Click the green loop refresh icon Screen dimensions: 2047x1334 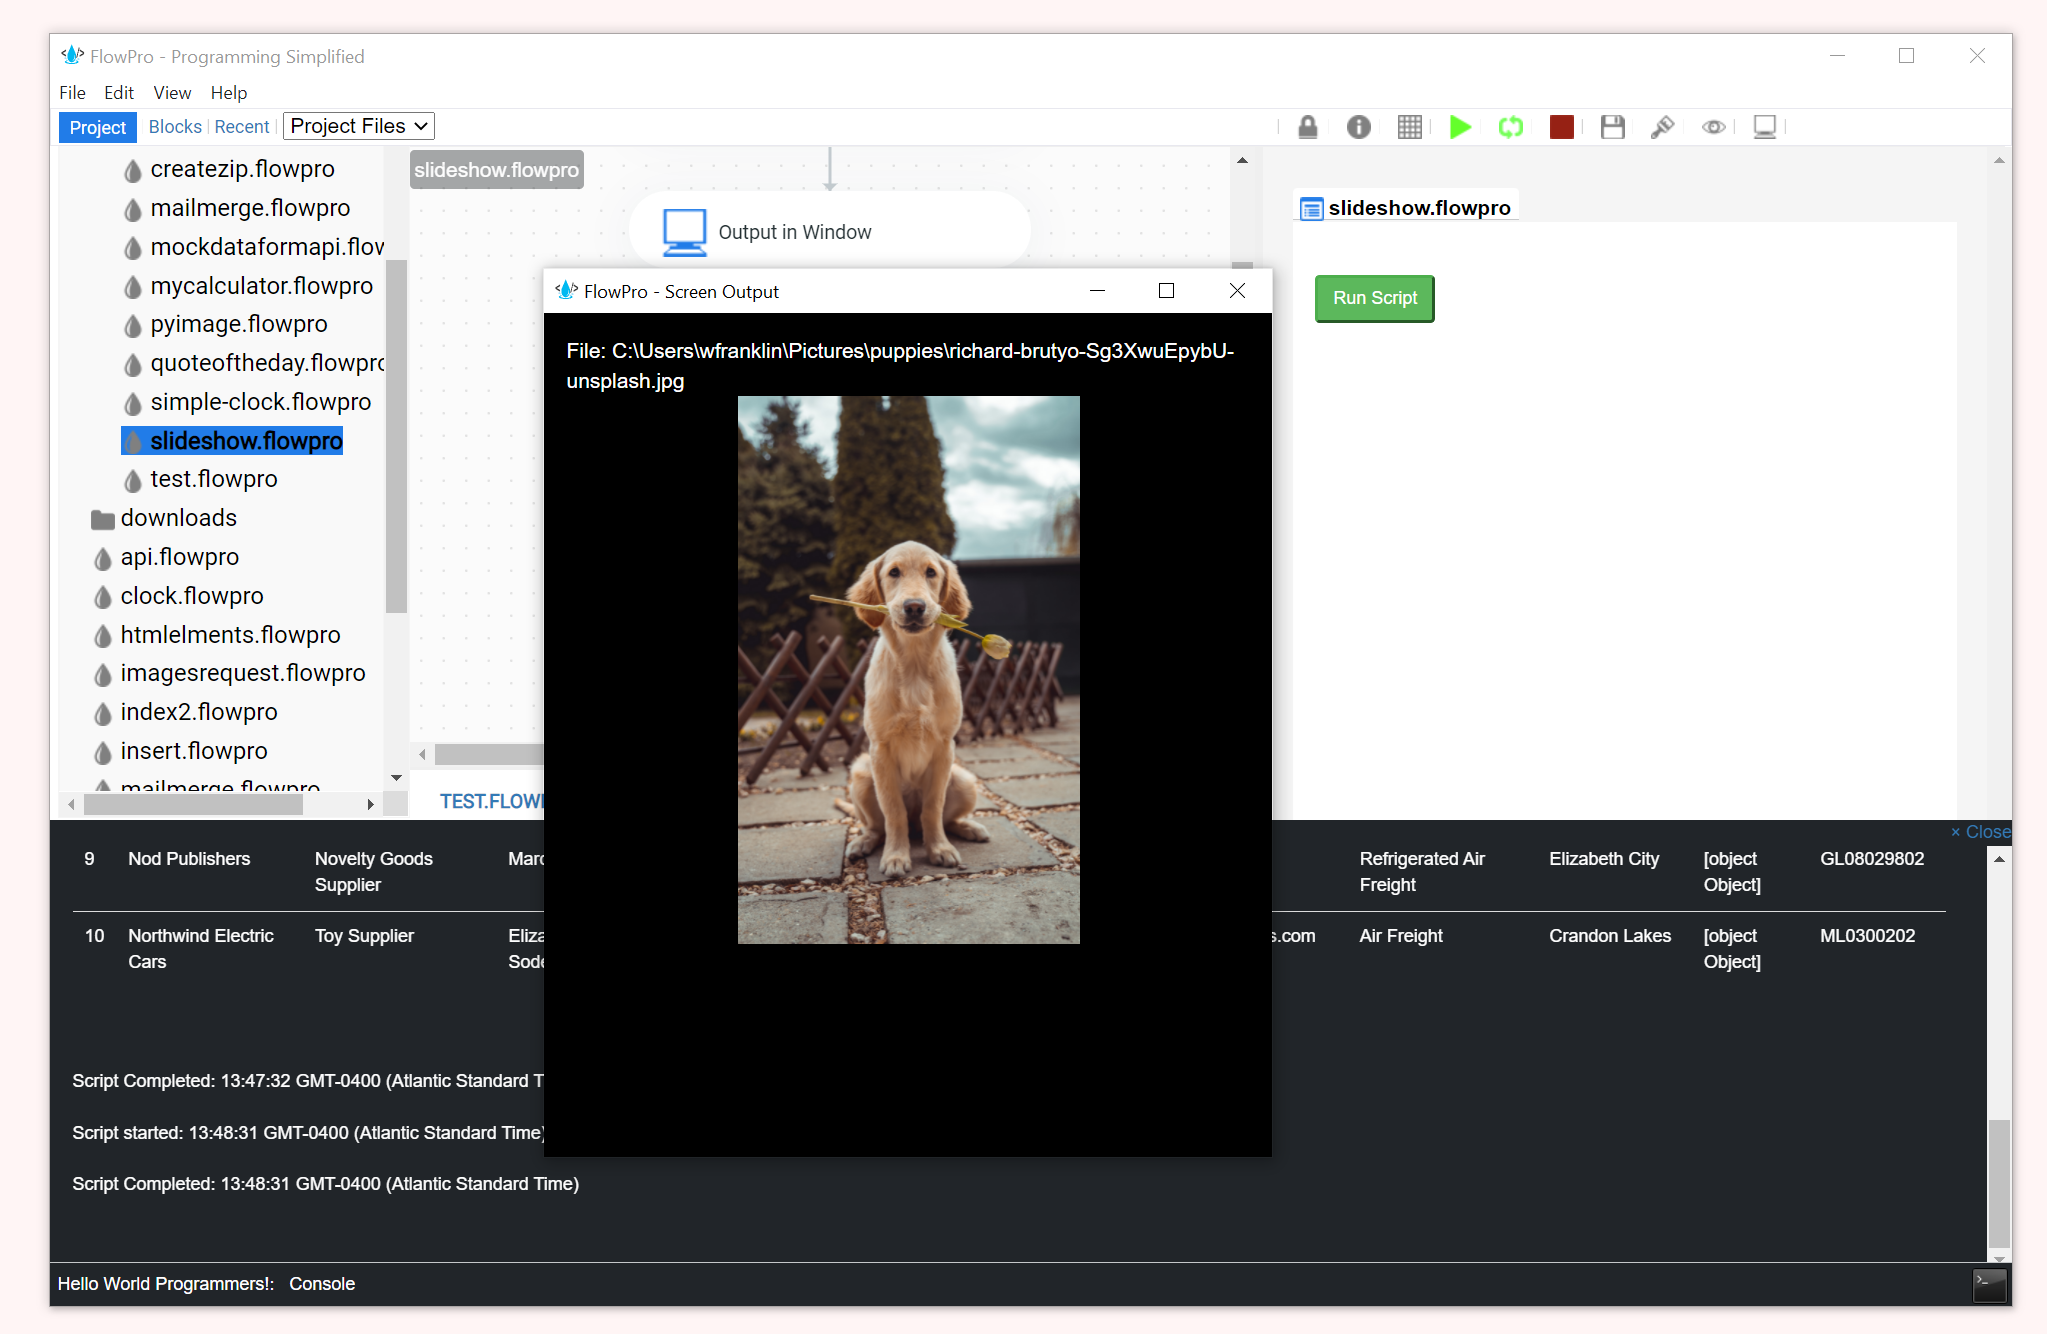tap(1511, 127)
